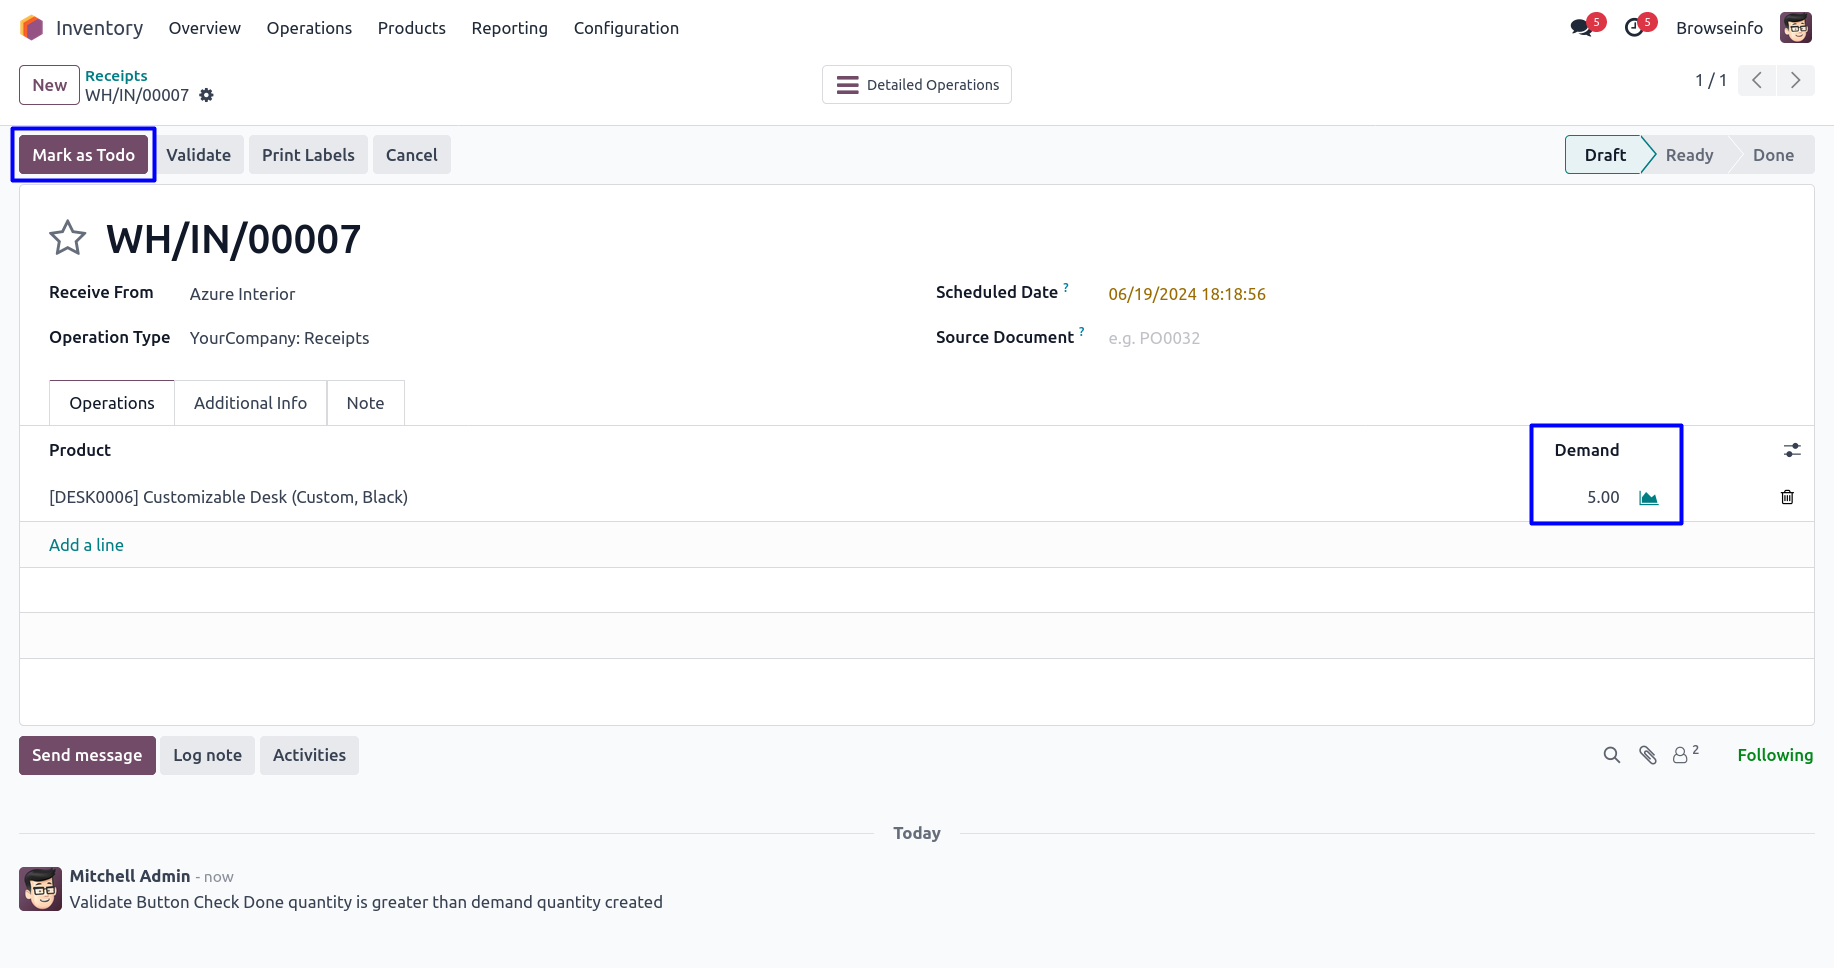This screenshot has height=968, width=1834.
Task: Open the chat messages icon in navbar
Action: click(1581, 28)
